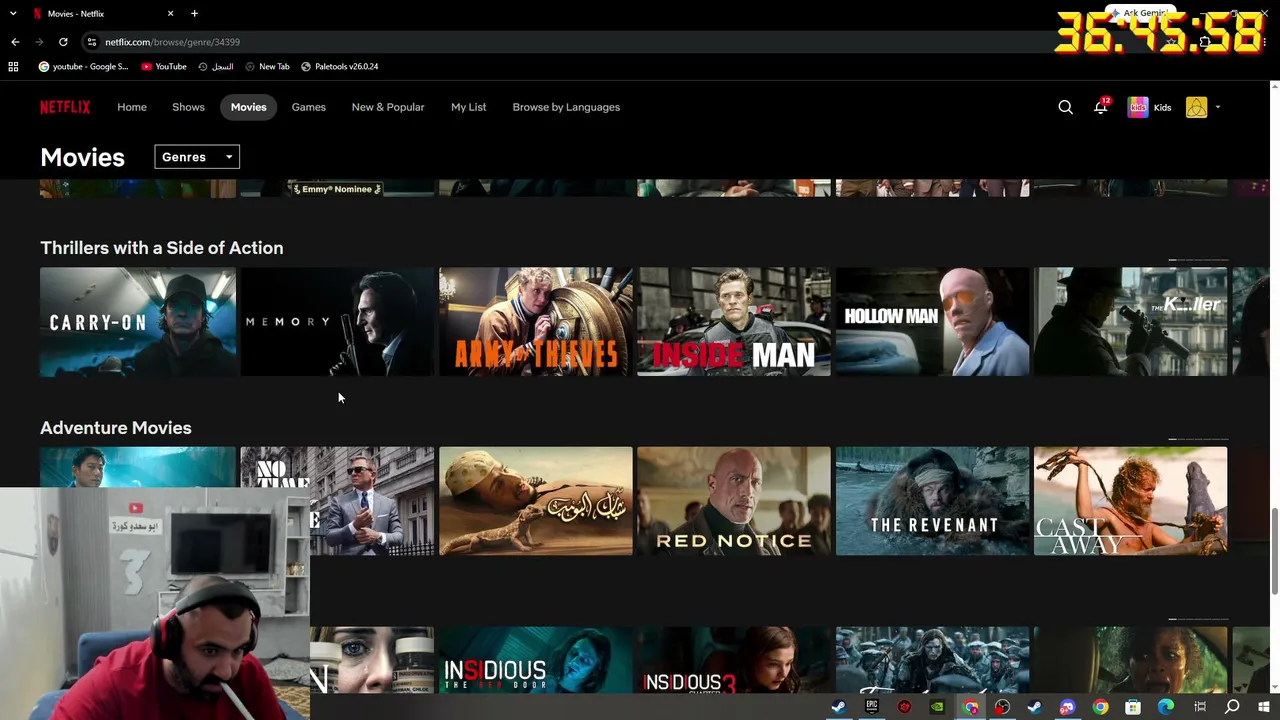Expand the account menu caret

[1218, 107]
